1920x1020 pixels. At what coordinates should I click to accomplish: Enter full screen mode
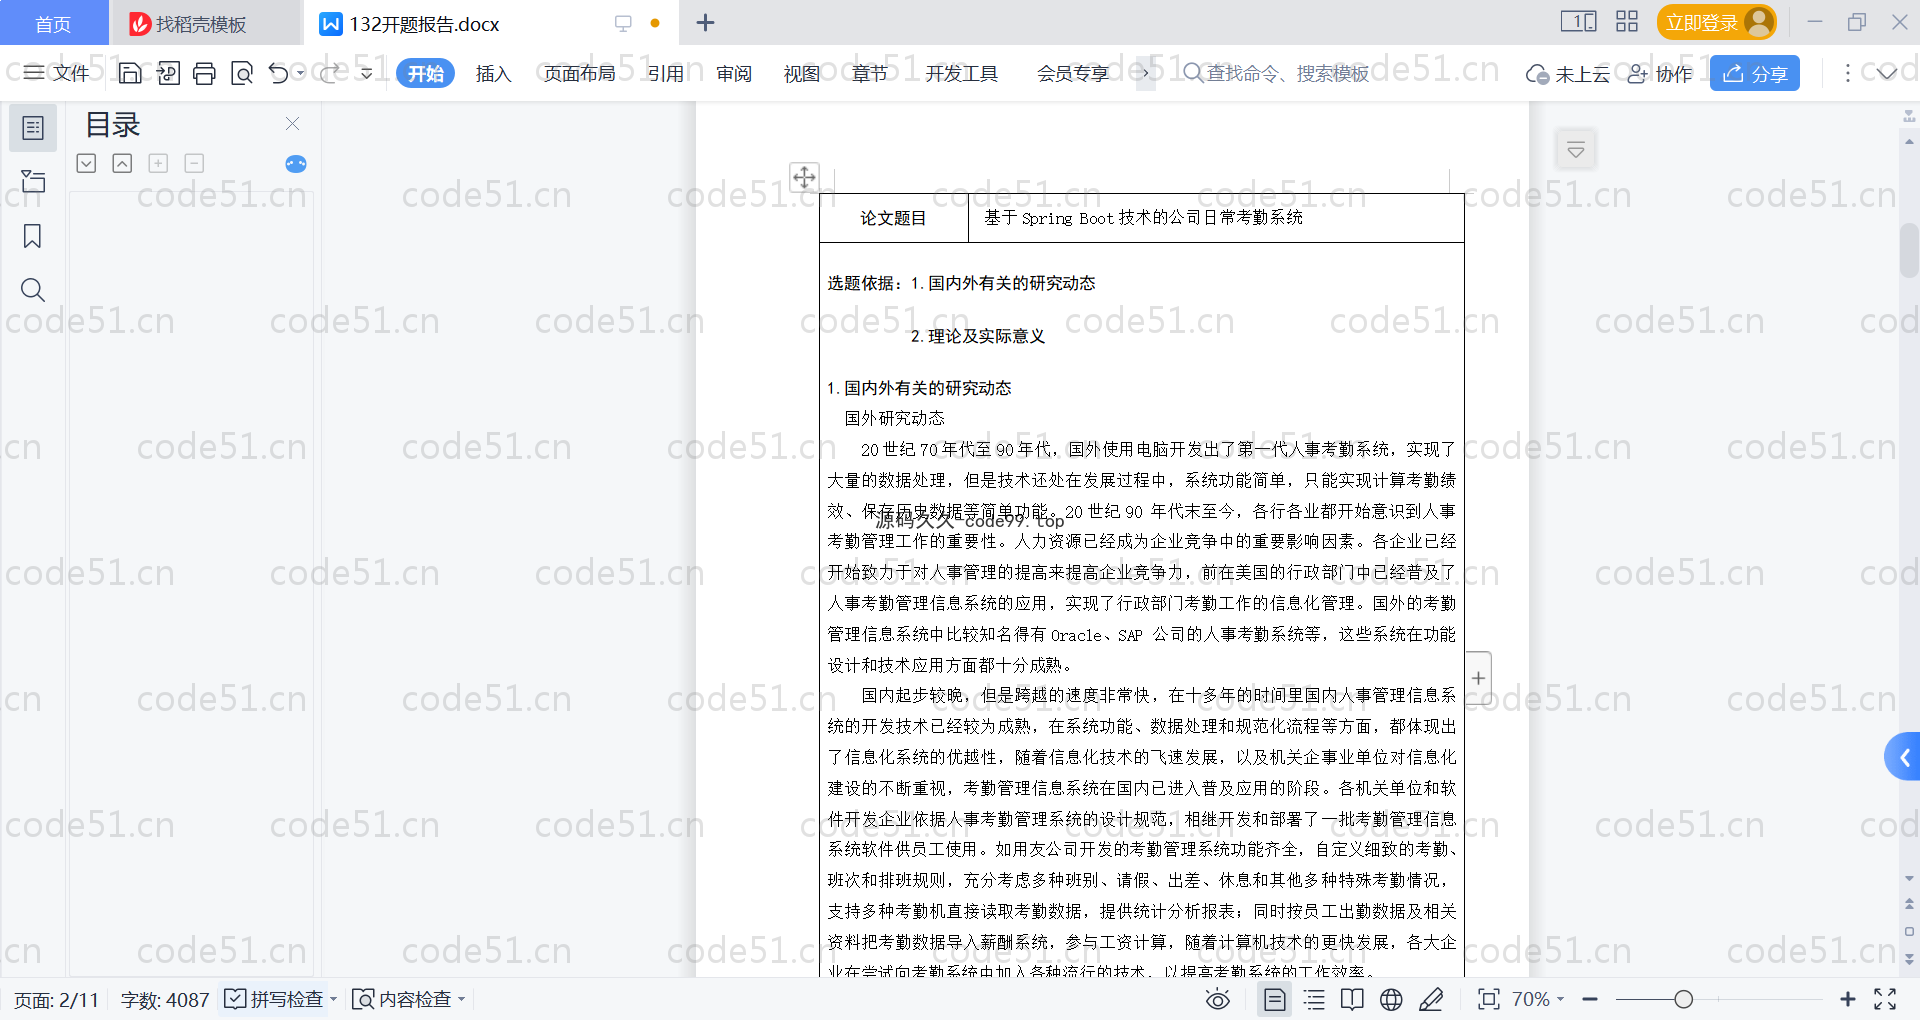tap(1885, 999)
